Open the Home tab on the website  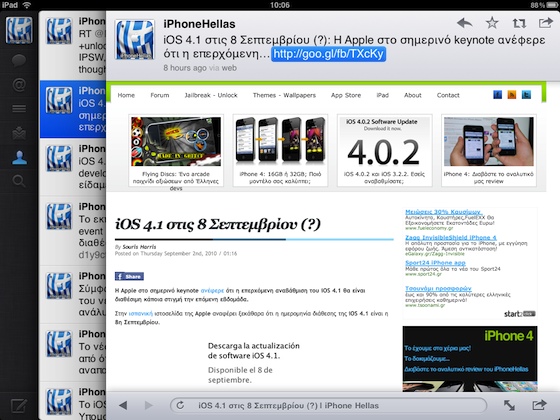[126, 95]
